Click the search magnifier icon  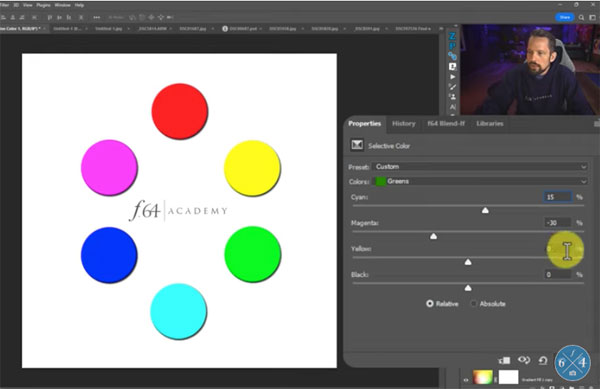pyautogui.click(x=581, y=17)
